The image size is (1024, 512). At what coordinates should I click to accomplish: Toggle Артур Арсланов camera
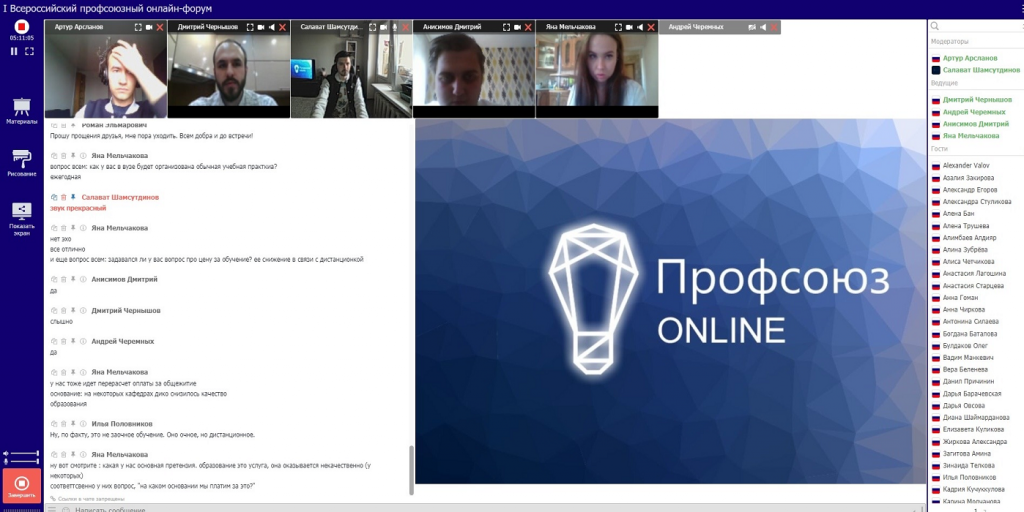[x=149, y=27]
